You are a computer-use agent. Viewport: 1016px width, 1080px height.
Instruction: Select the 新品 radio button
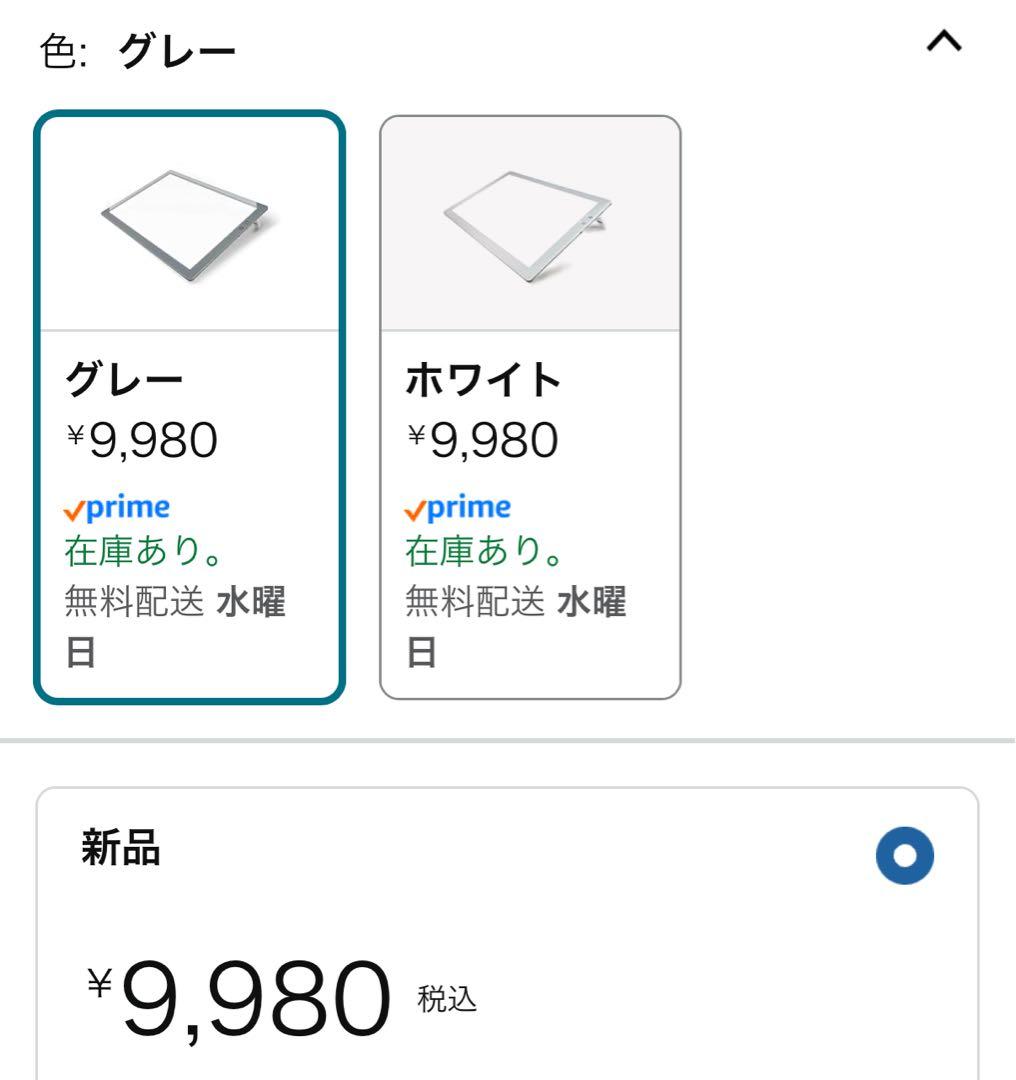904,855
